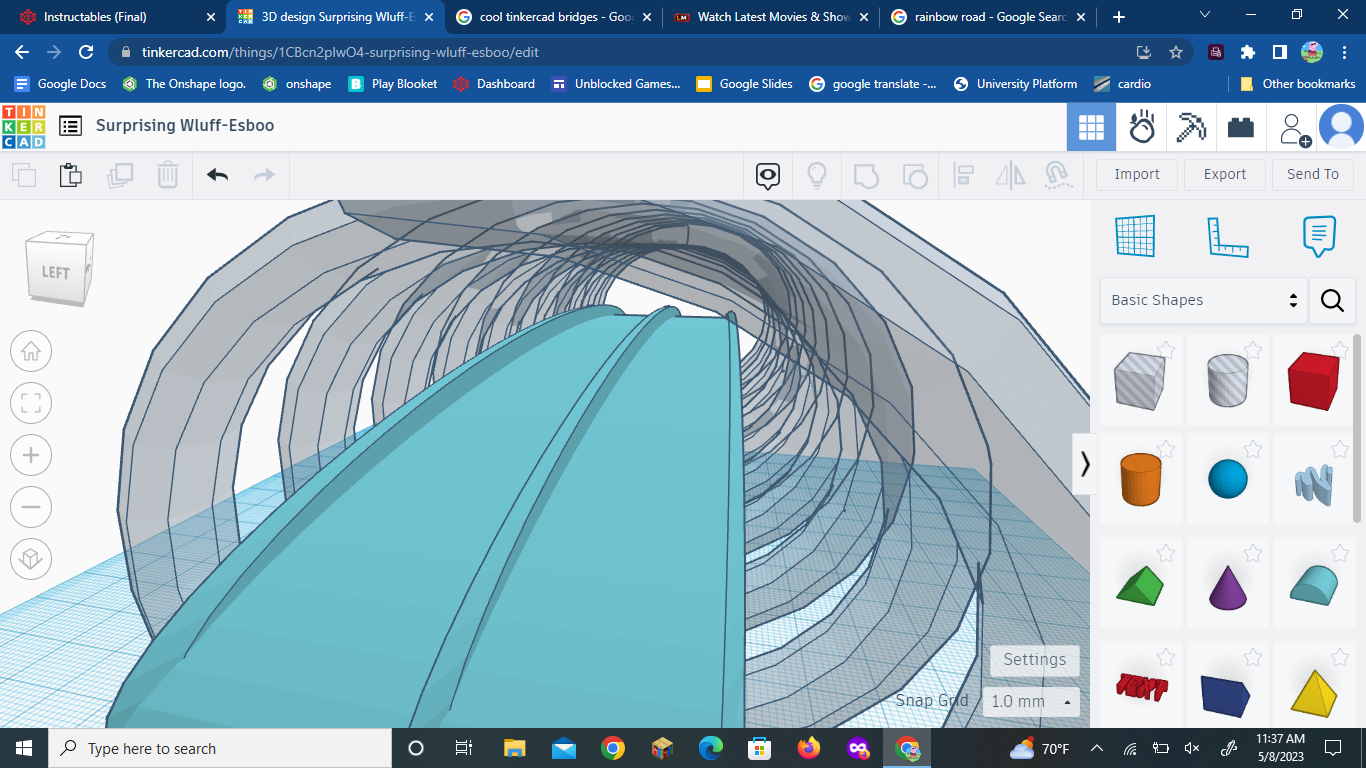The image size is (1366, 768).
Task: Open the Align tool
Action: tap(963, 174)
